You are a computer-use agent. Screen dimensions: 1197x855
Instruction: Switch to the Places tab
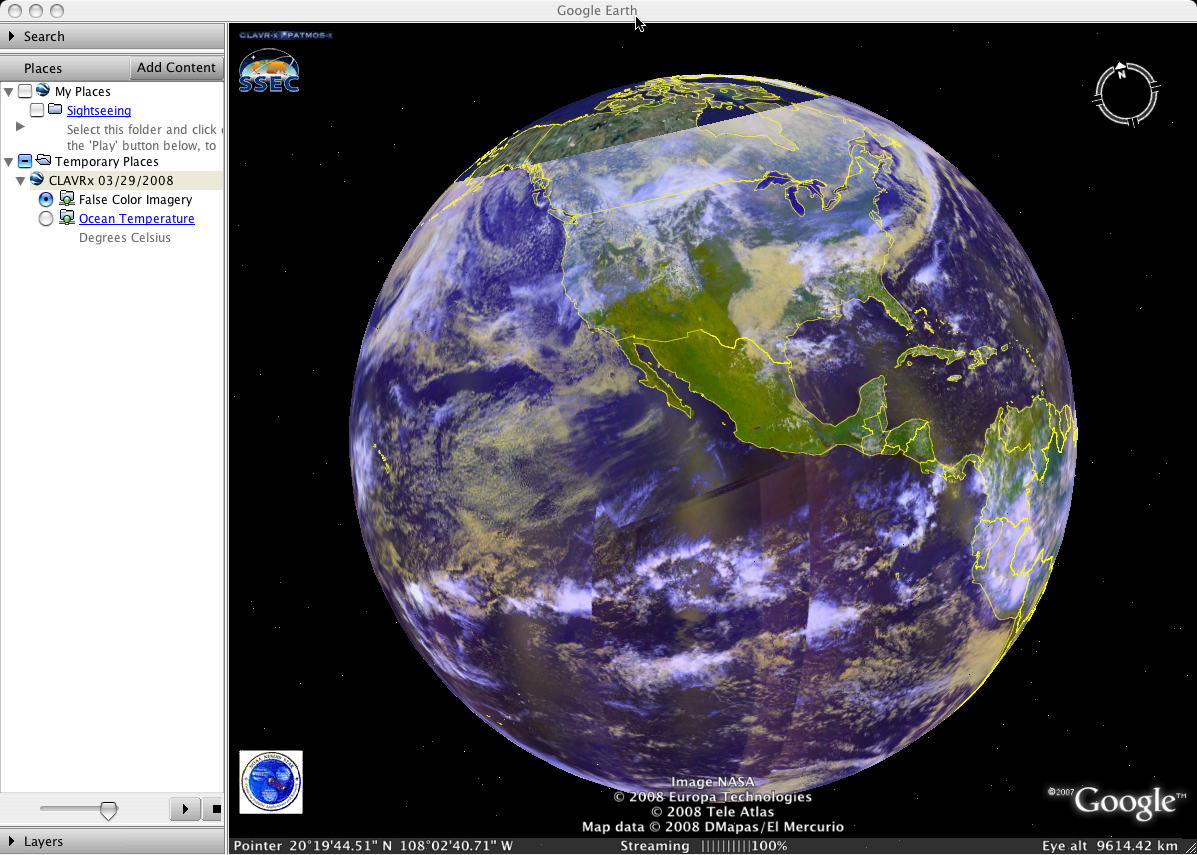click(43, 68)
